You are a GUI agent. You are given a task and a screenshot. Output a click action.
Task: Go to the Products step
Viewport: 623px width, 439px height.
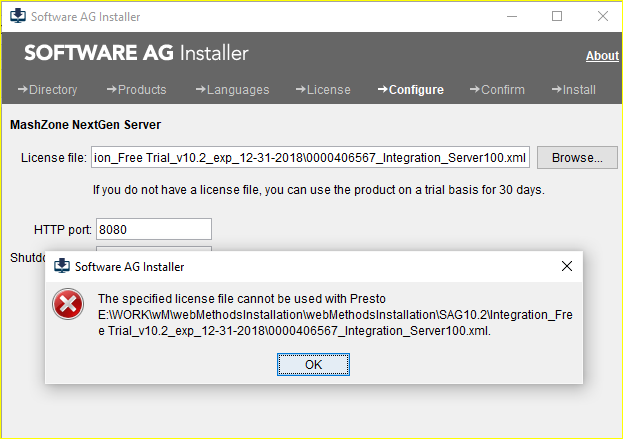tap(136, 90)
